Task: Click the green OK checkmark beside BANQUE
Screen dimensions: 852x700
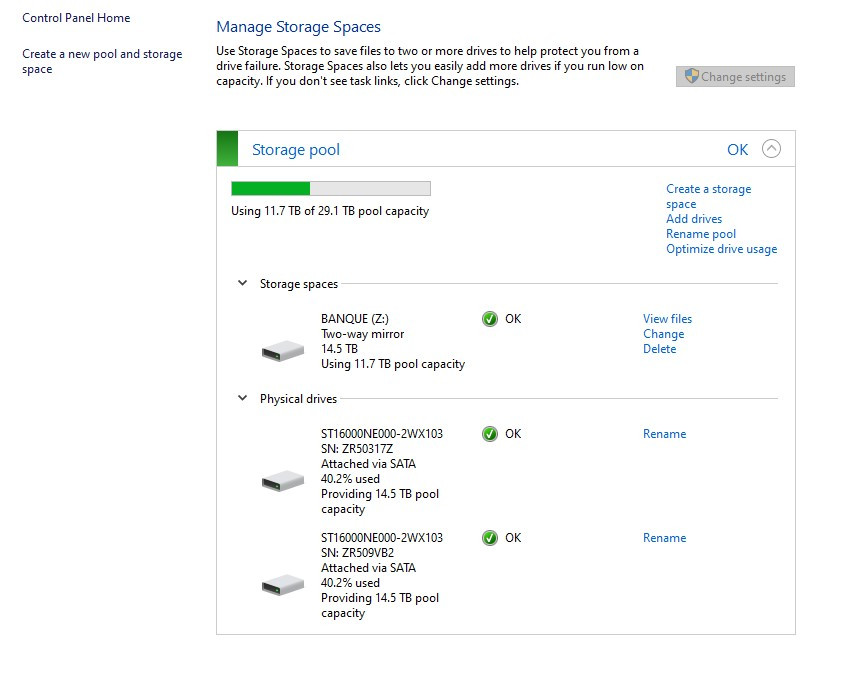Action: pyautogui.click(x=490, y=319)
